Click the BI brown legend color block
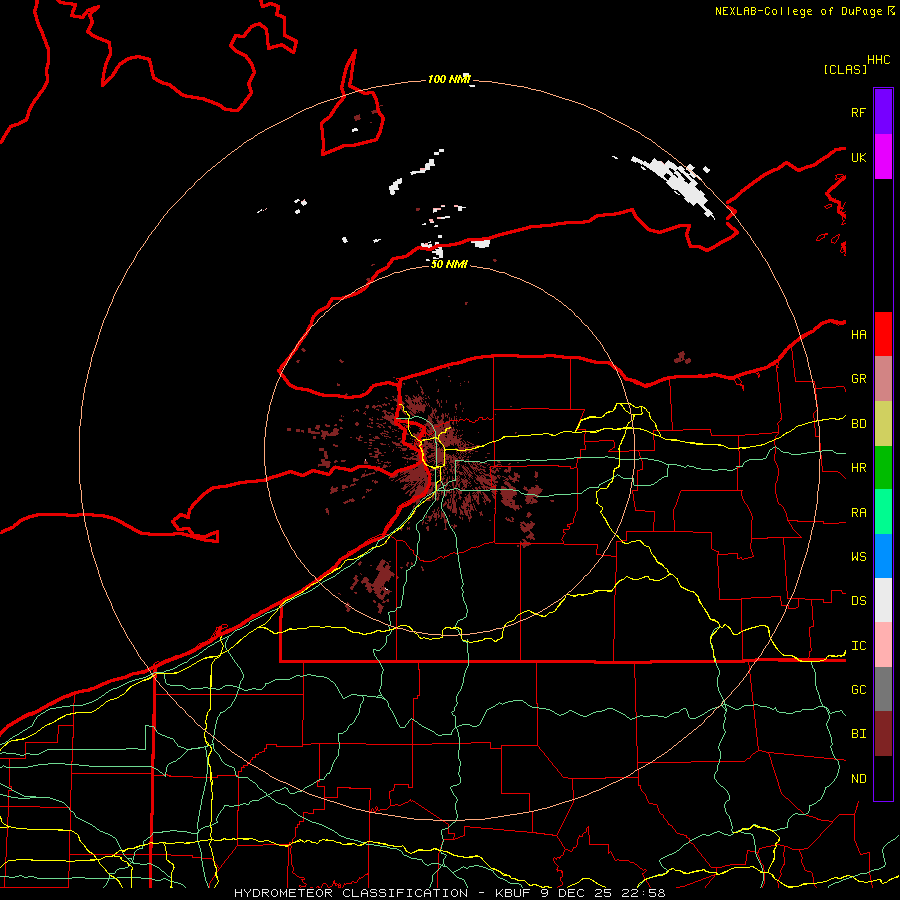This screenshot has width=900, height=900. 883,734
